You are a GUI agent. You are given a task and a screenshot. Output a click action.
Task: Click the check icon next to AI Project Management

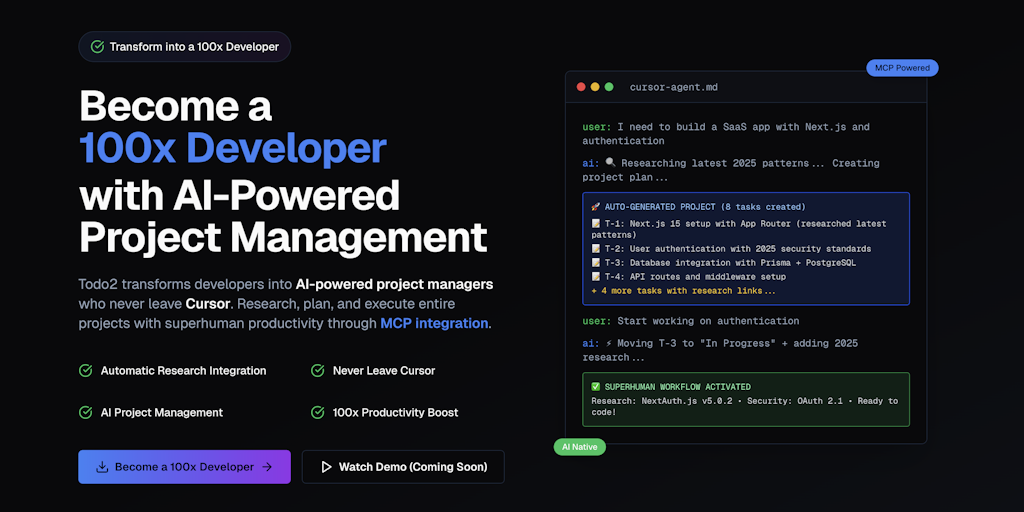tap(86, 413)
